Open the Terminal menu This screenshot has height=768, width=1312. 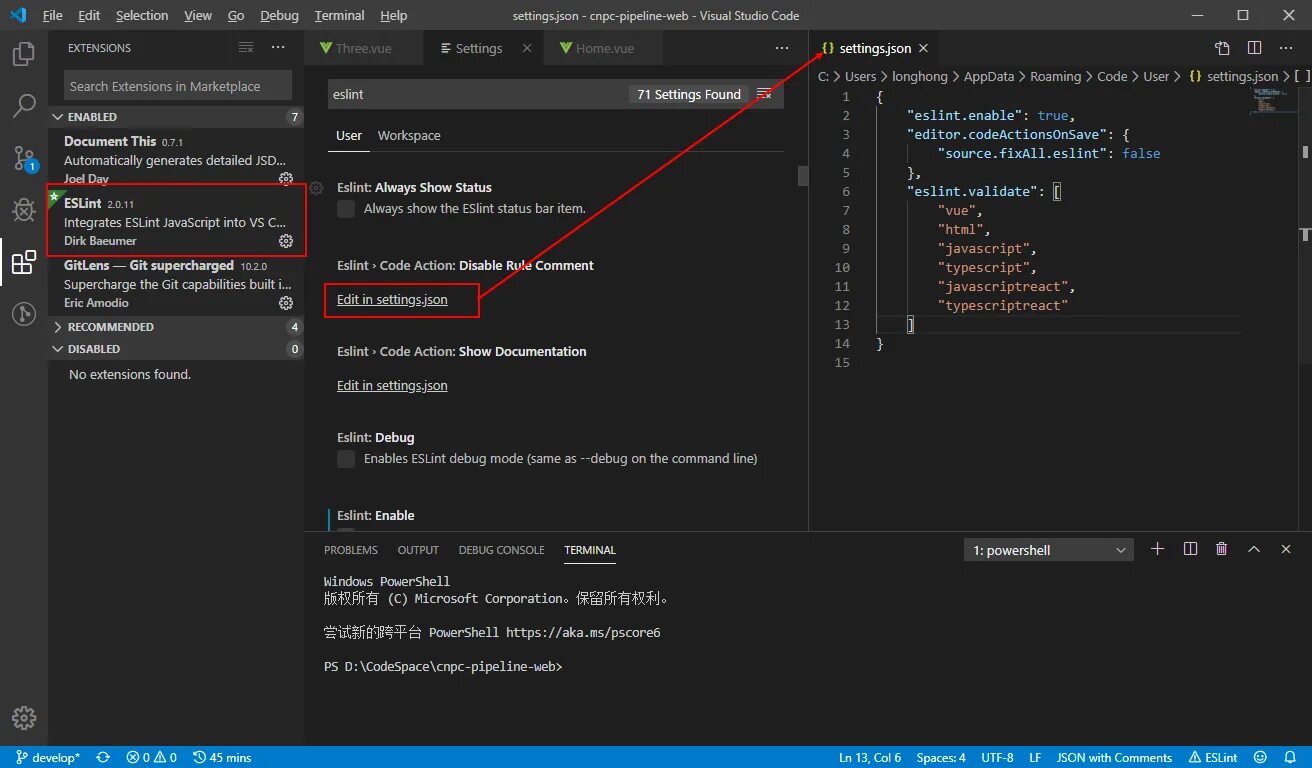(x=339, y=16)
